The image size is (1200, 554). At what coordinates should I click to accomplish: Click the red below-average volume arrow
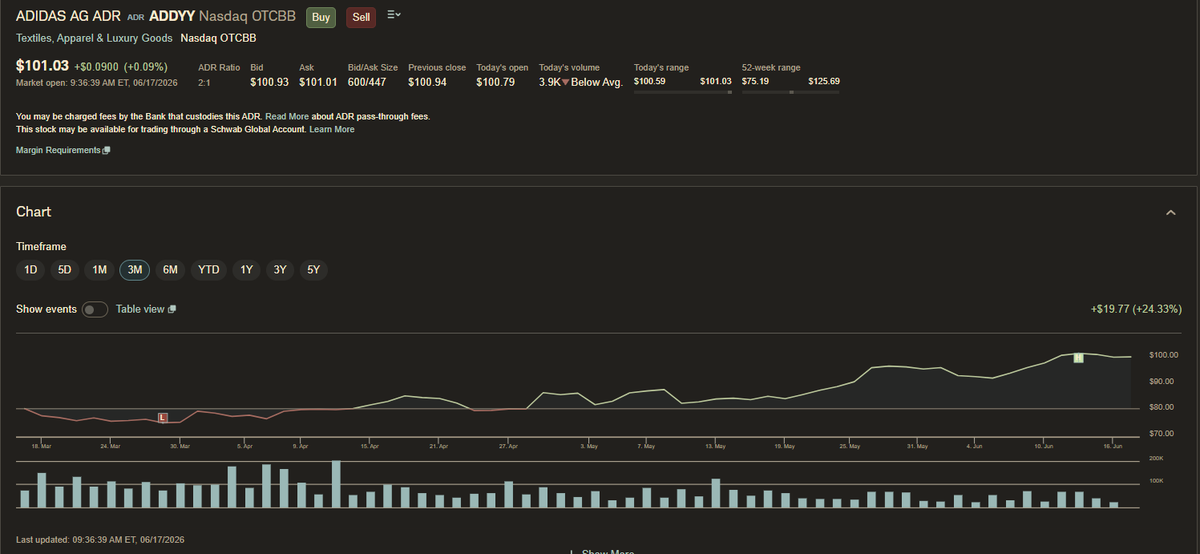tap(566, 82)
